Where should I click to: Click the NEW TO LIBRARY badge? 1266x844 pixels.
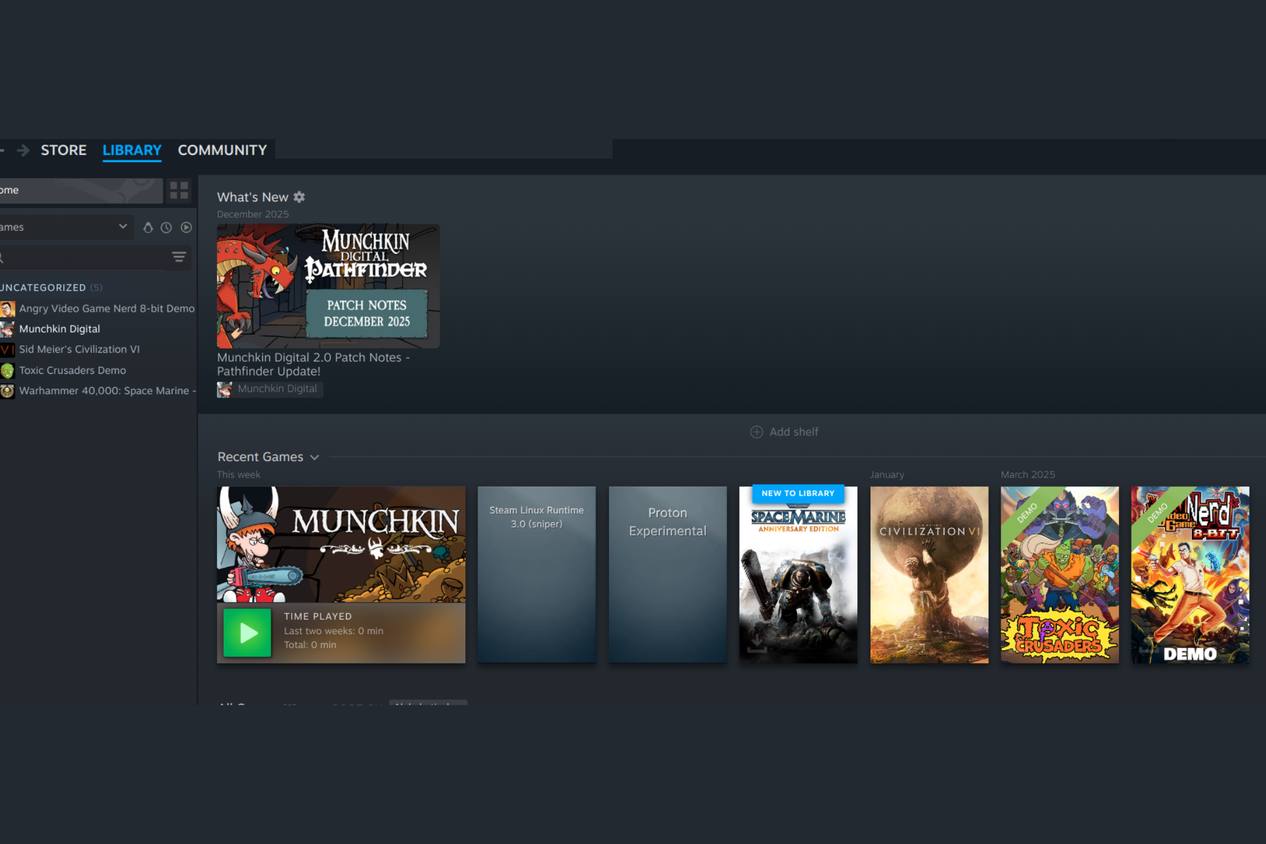pyautogui.click(x=798, y=494)
